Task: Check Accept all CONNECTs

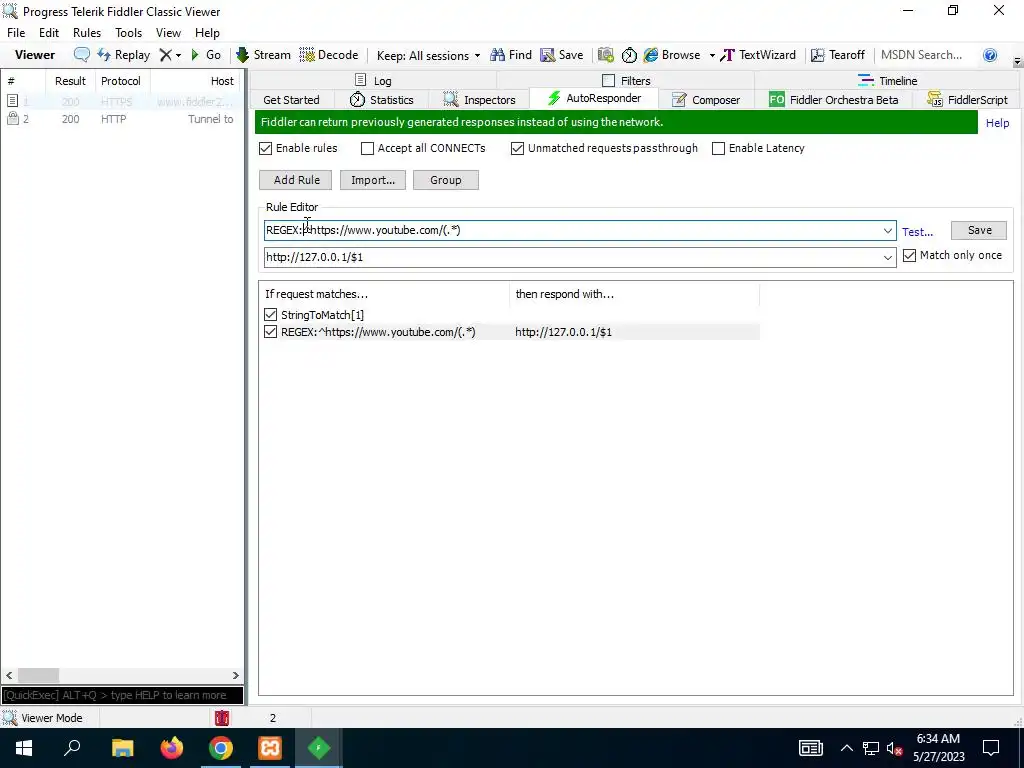Action: (368, 148)
